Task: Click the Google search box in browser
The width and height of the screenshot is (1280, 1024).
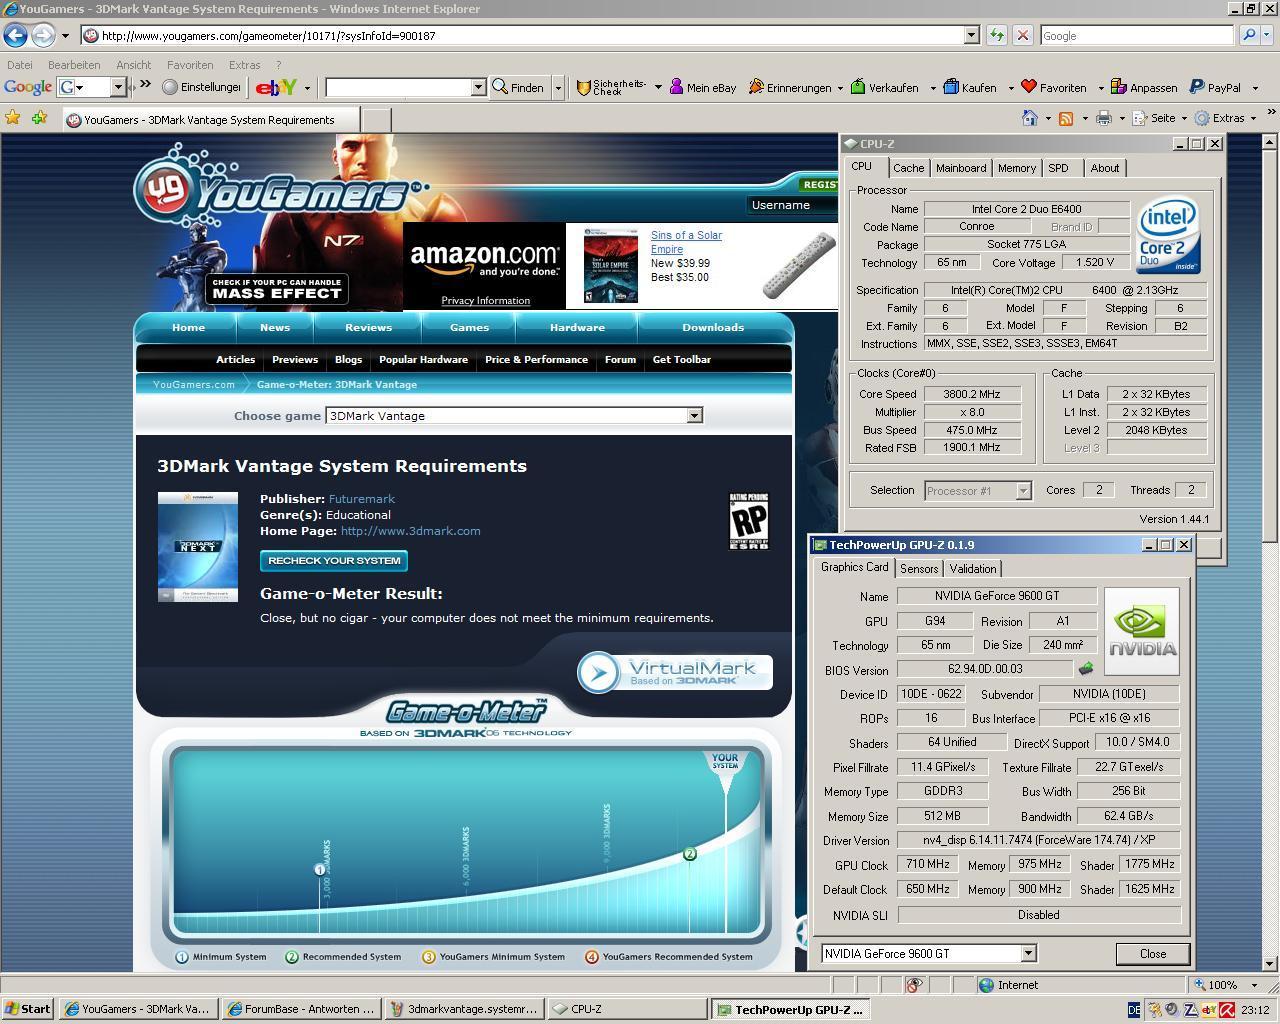Action: coord(1136,35)
